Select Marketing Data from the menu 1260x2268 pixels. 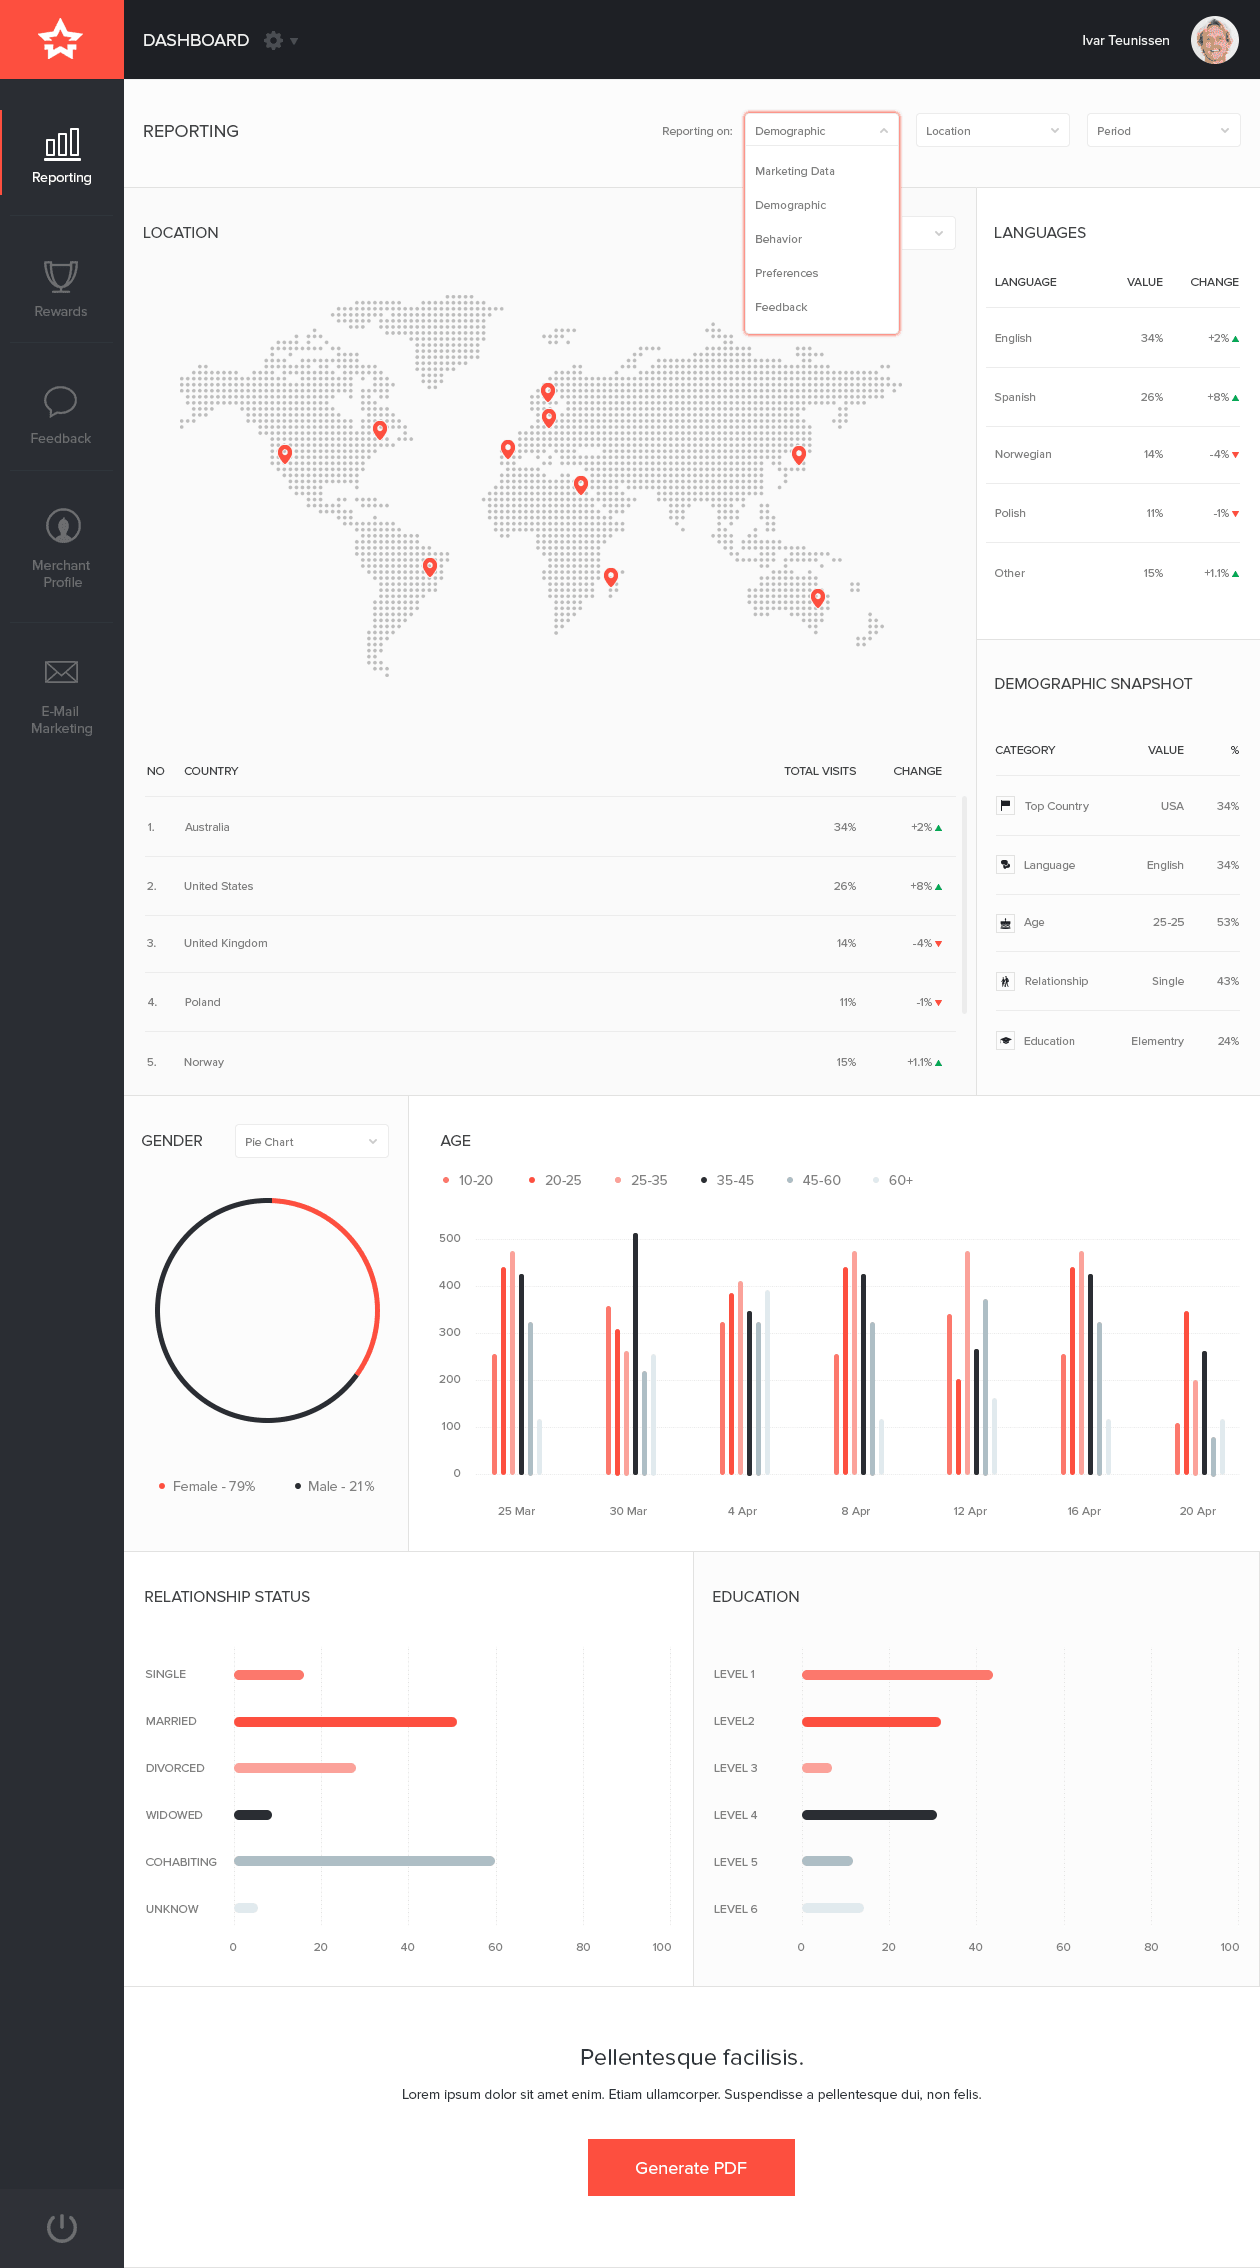click(795, 171)
